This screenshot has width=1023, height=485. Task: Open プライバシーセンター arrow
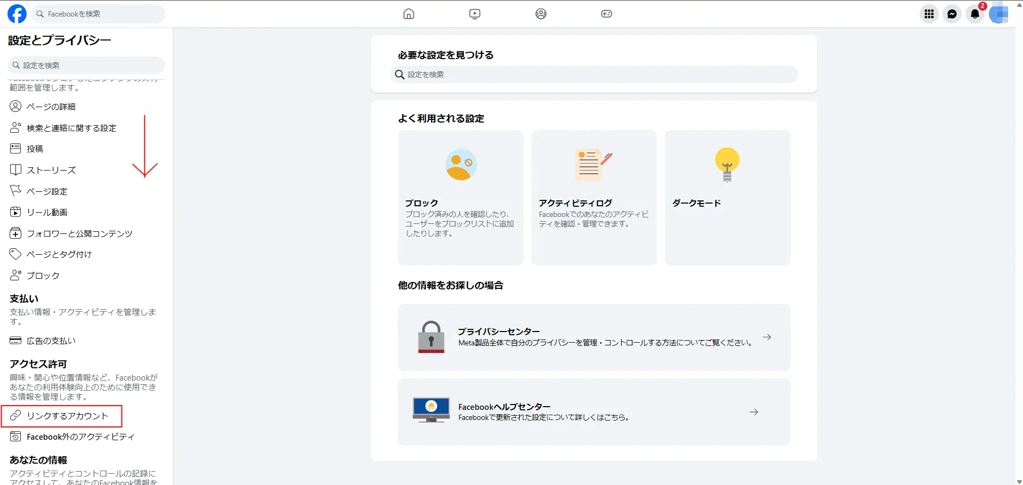(767, 337)
